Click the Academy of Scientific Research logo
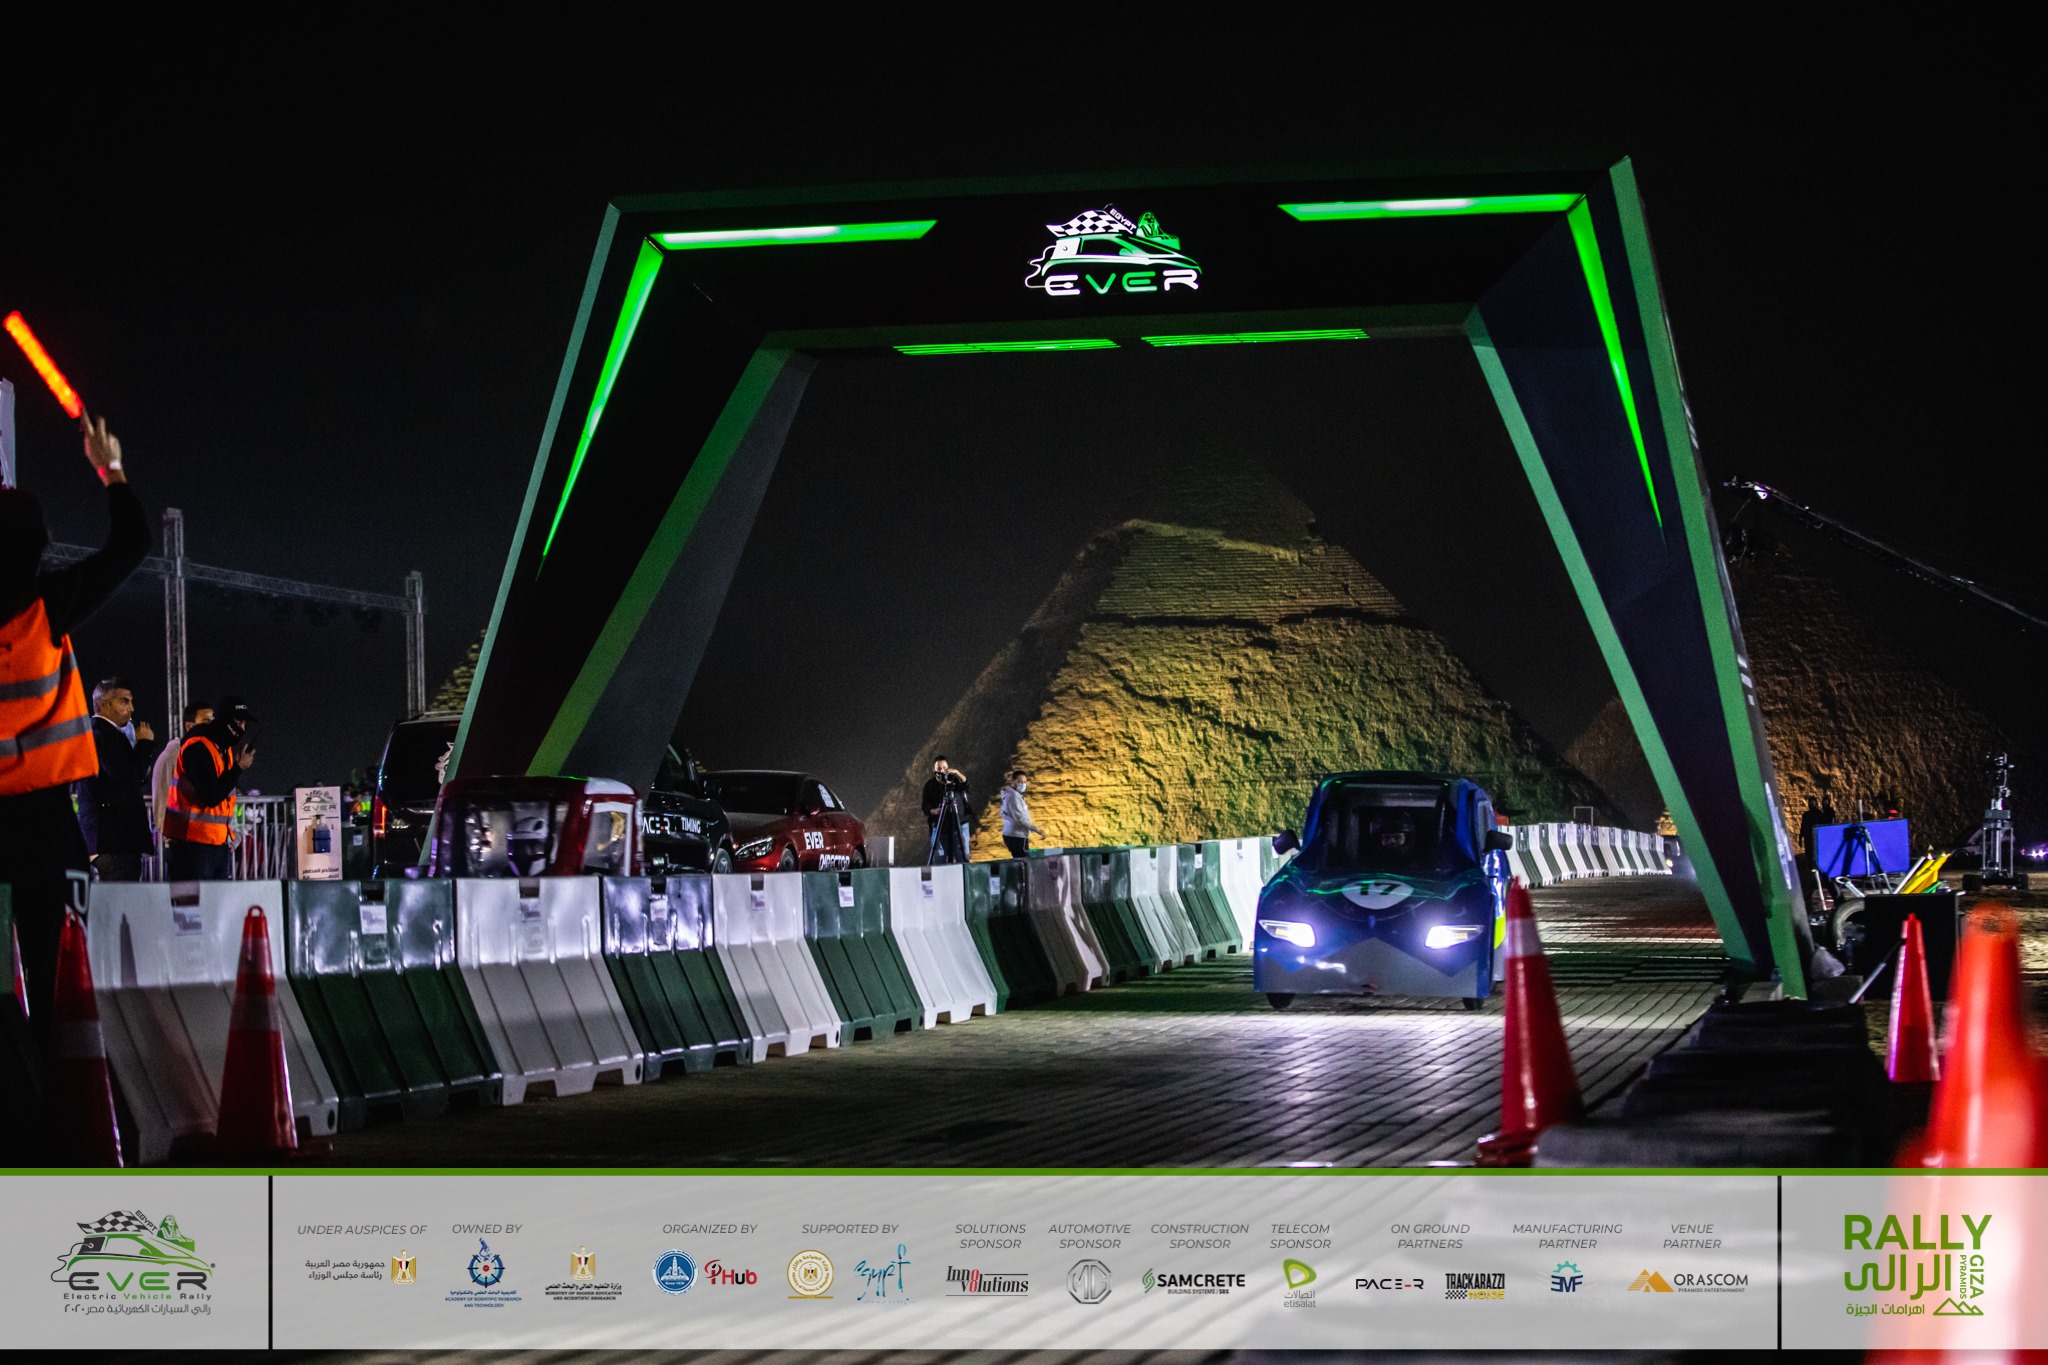 [485, 1272]
